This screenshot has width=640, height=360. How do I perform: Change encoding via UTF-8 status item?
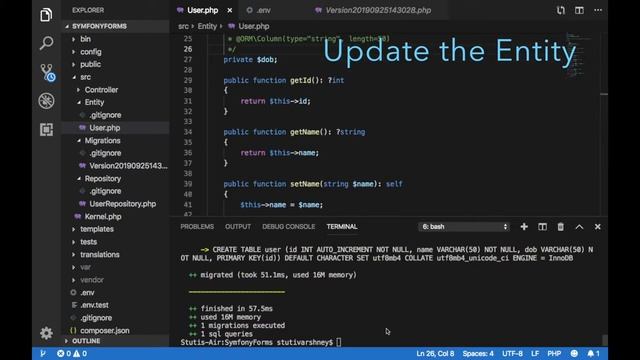coord(512,353)
